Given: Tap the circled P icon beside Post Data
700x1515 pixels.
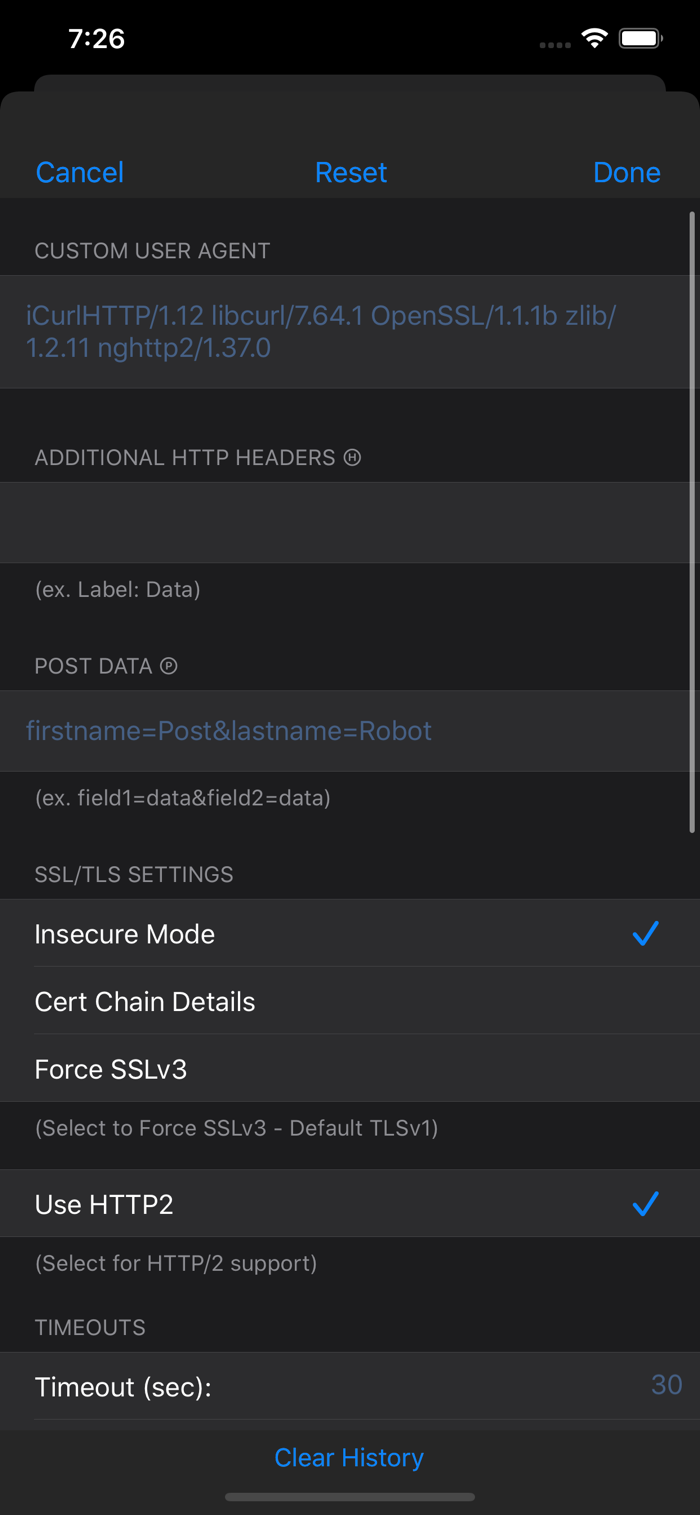Looking at the screenshot, I should click(x=169, y=665).
